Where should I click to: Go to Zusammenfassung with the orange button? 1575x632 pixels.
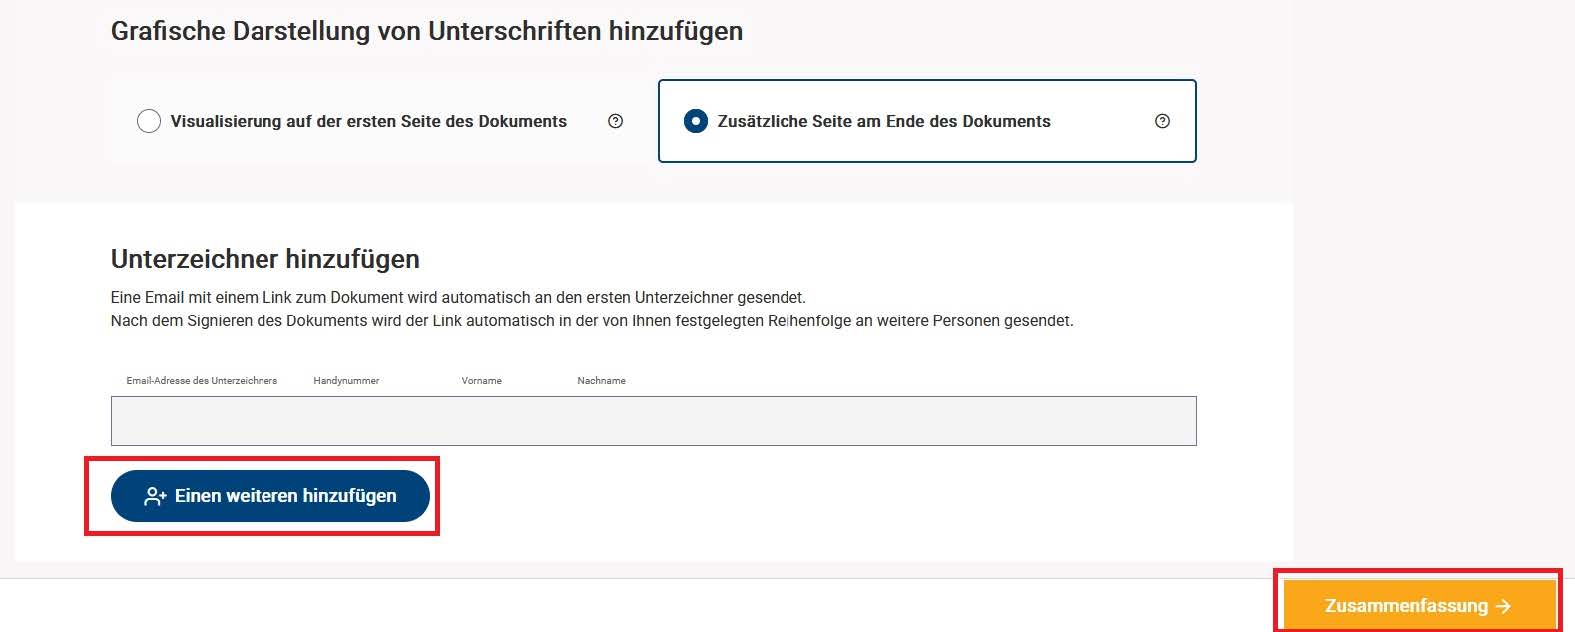1419,605
